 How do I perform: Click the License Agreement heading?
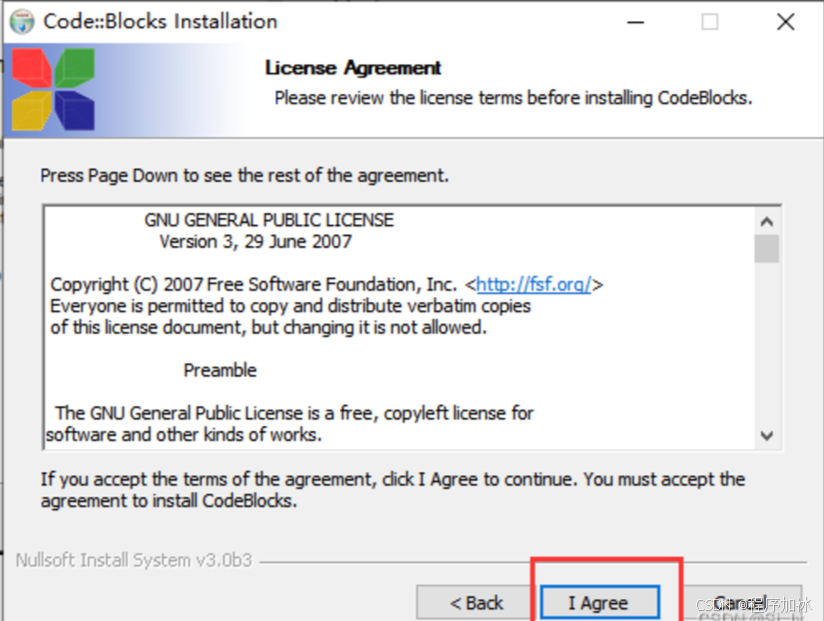351,68
